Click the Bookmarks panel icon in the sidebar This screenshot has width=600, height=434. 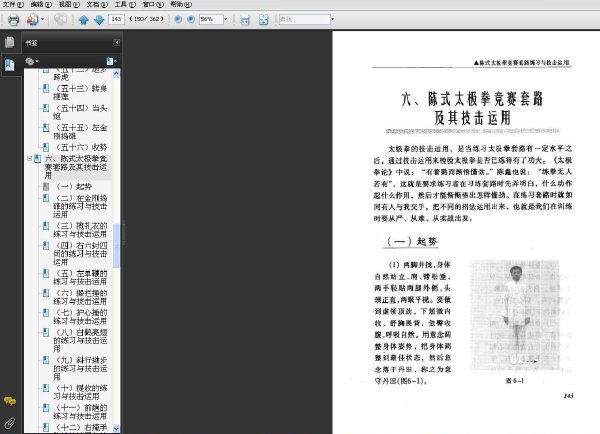point(10,65)
